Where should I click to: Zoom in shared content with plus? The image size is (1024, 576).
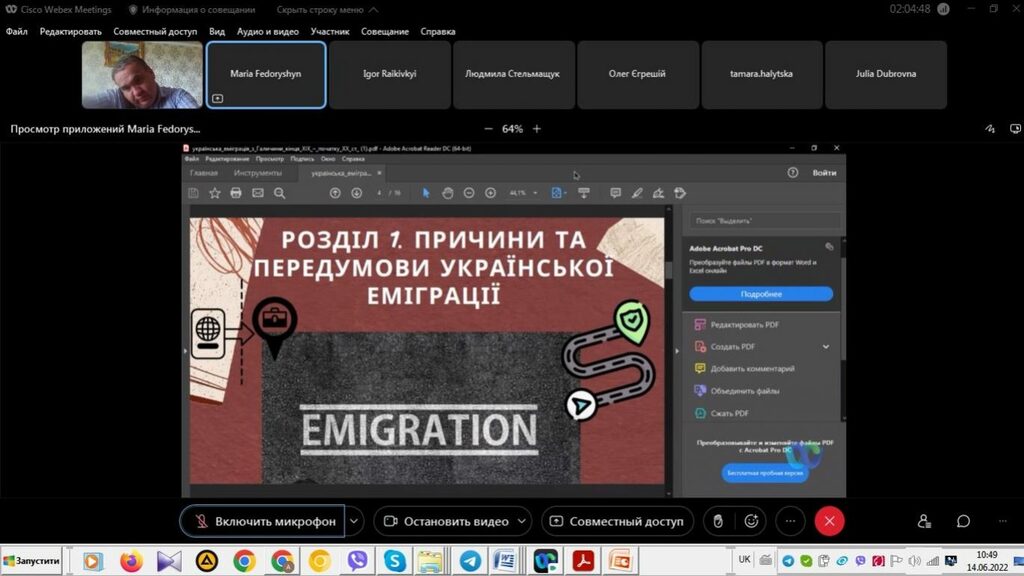[537, 129]
